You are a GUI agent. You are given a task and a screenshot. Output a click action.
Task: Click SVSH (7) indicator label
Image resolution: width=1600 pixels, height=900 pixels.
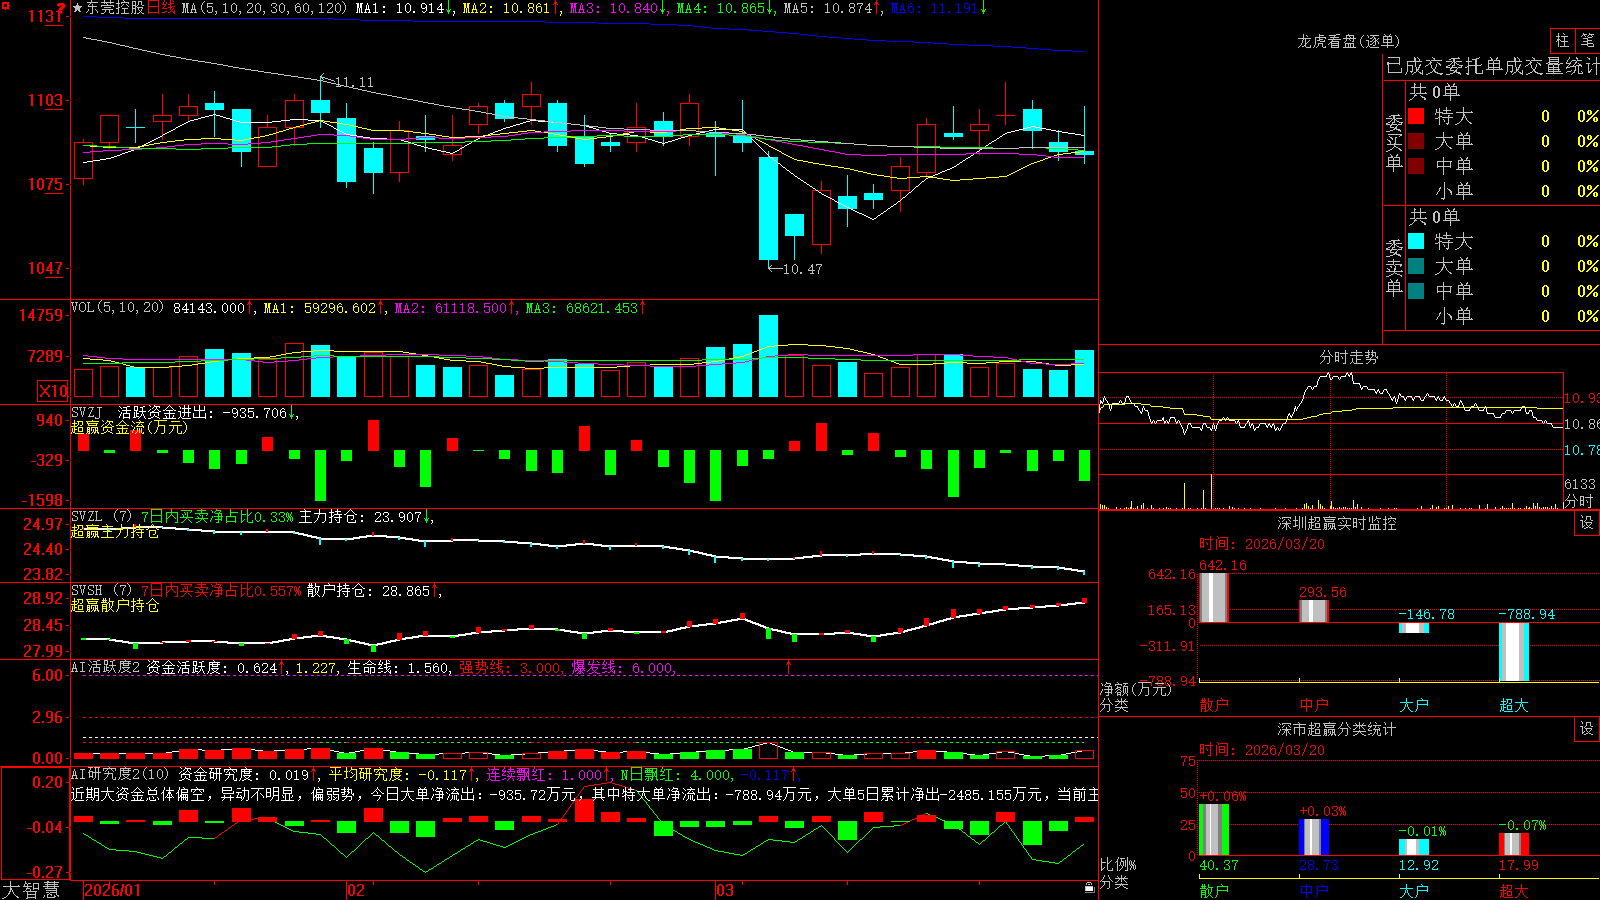click(101, 590)
